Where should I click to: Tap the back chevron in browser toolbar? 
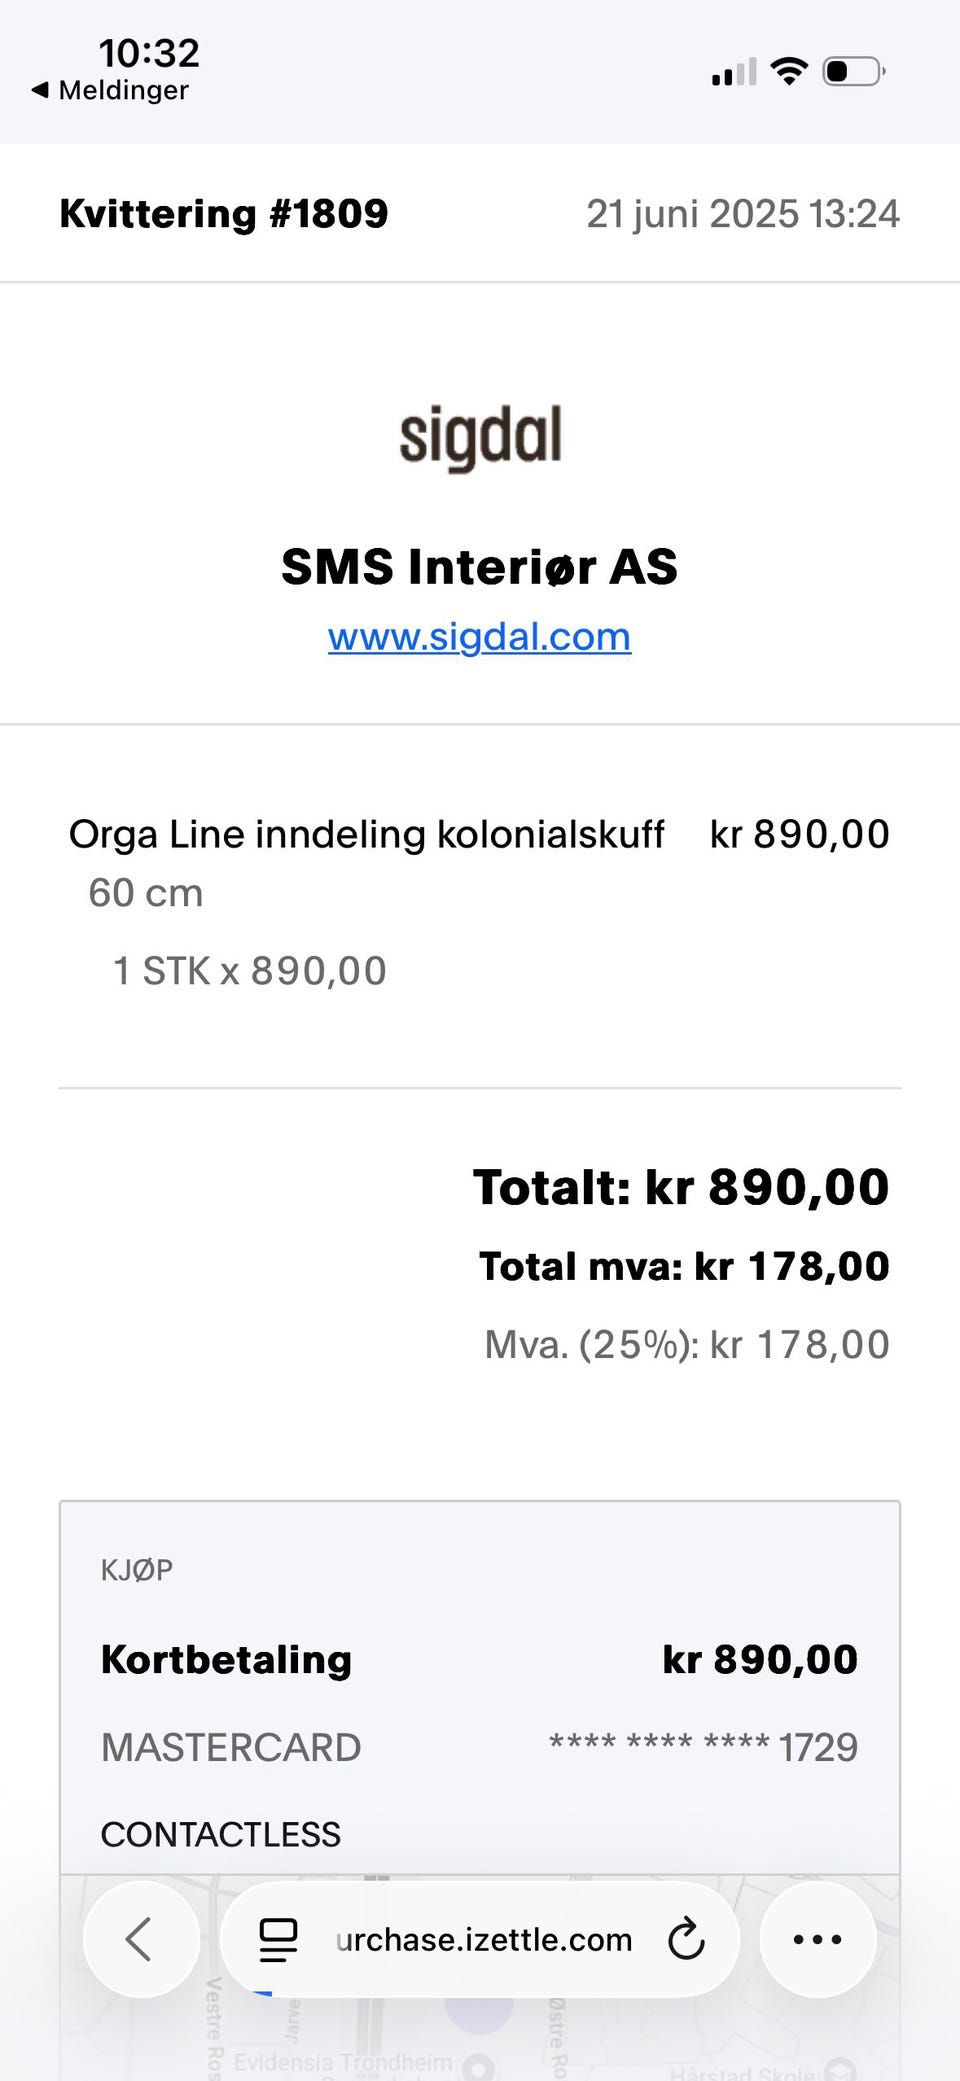(140, 1940)
